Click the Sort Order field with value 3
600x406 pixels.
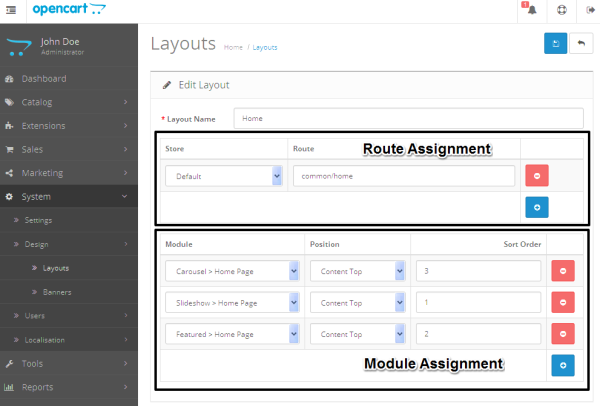478,271
